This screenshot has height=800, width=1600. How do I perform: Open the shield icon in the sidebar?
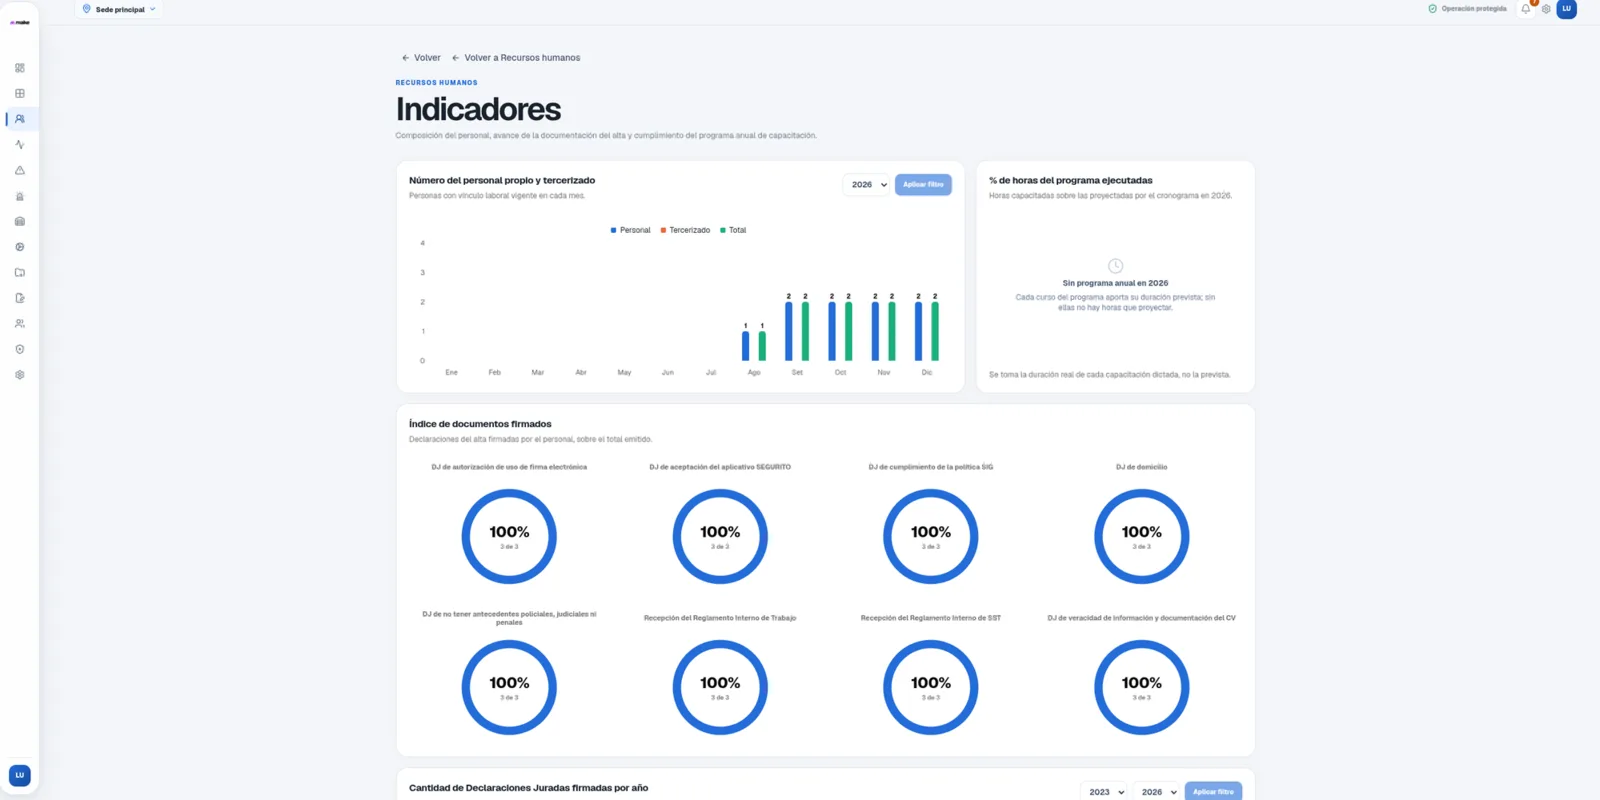[20, 349]
